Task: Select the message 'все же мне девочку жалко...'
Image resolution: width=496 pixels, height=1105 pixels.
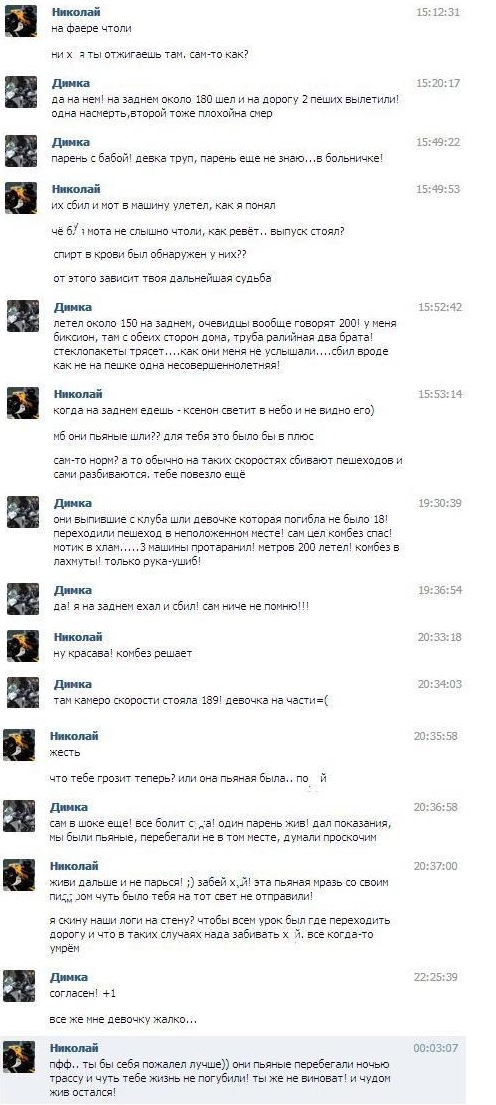Action: pos(123,1019)
